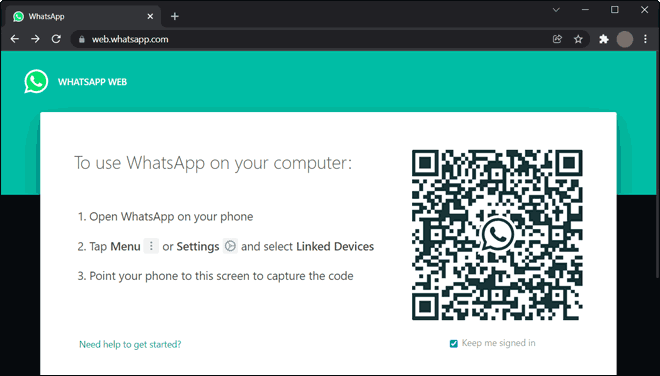Reload the WhatsApp Web page

click(56, 39)
